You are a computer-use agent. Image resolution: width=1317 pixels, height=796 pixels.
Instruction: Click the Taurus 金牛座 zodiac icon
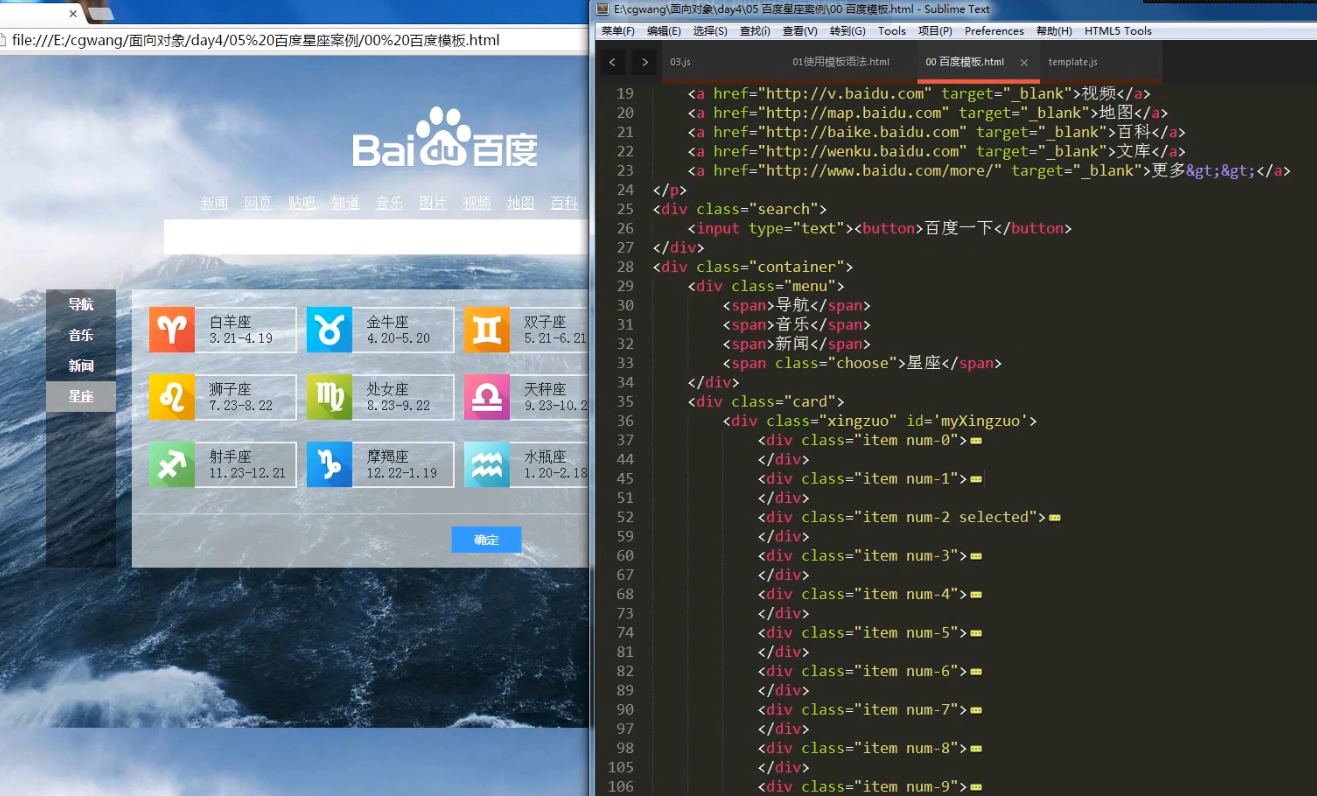[329, 330]
